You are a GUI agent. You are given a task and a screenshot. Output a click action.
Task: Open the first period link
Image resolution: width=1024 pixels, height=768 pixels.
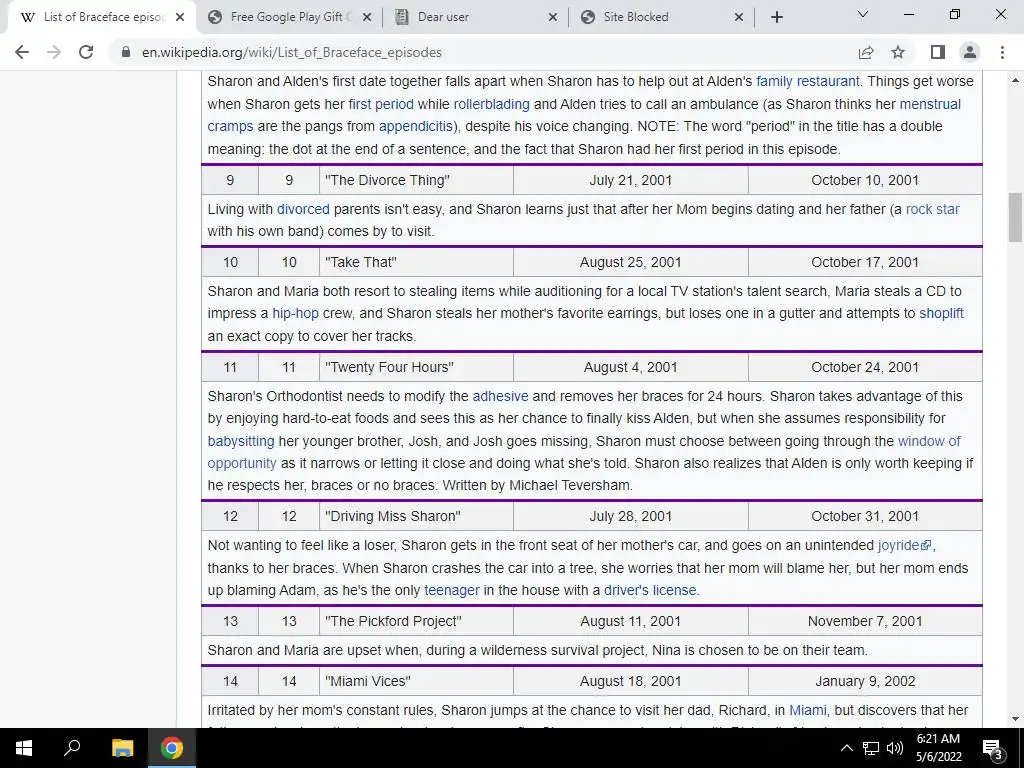[x=381, y=104]
